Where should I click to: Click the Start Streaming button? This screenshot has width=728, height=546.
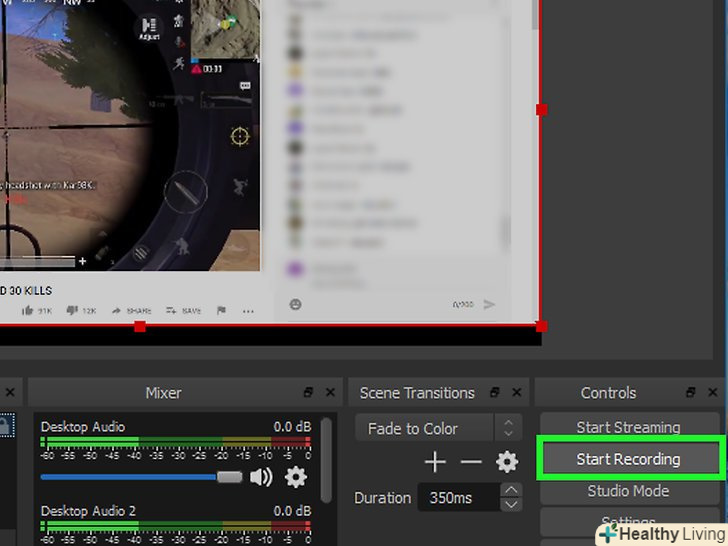(x=628, y=427)
